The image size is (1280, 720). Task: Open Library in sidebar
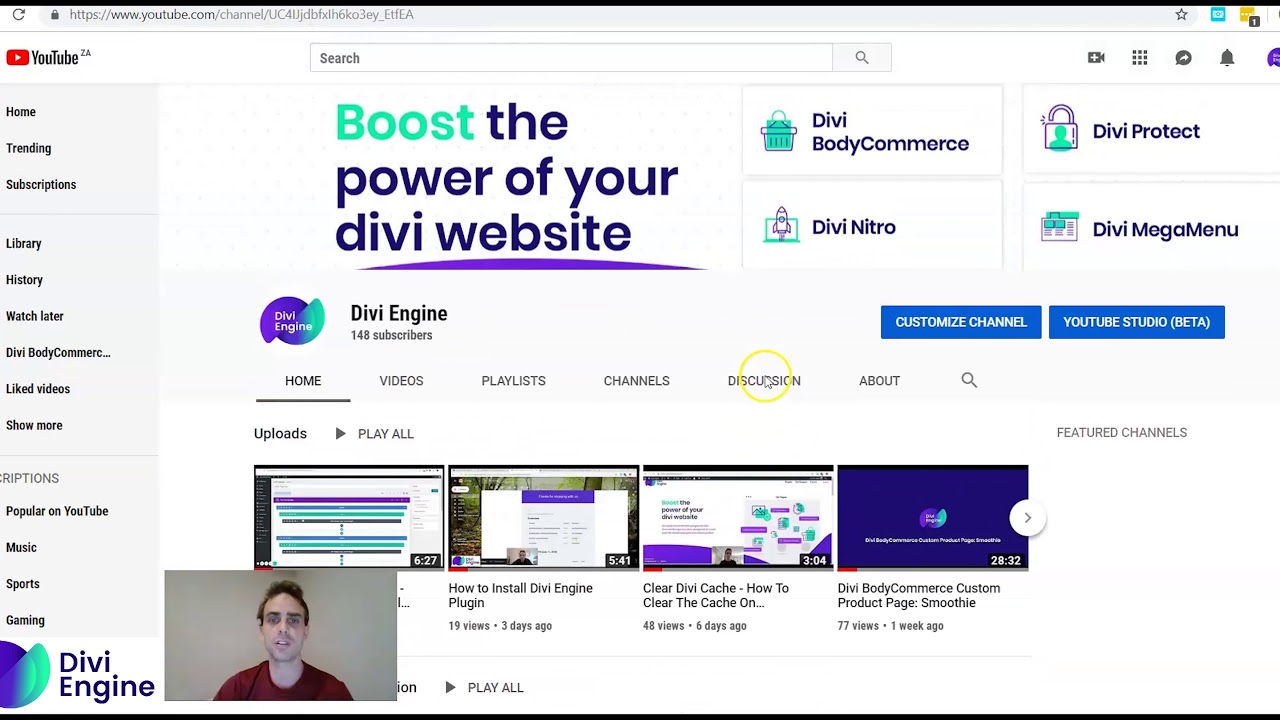(24, 243)
